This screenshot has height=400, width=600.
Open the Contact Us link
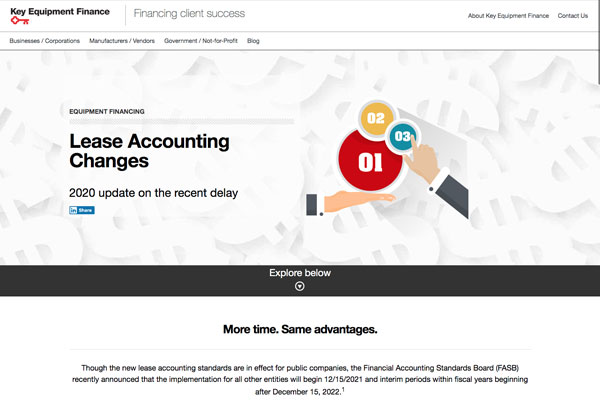point(573,16)
